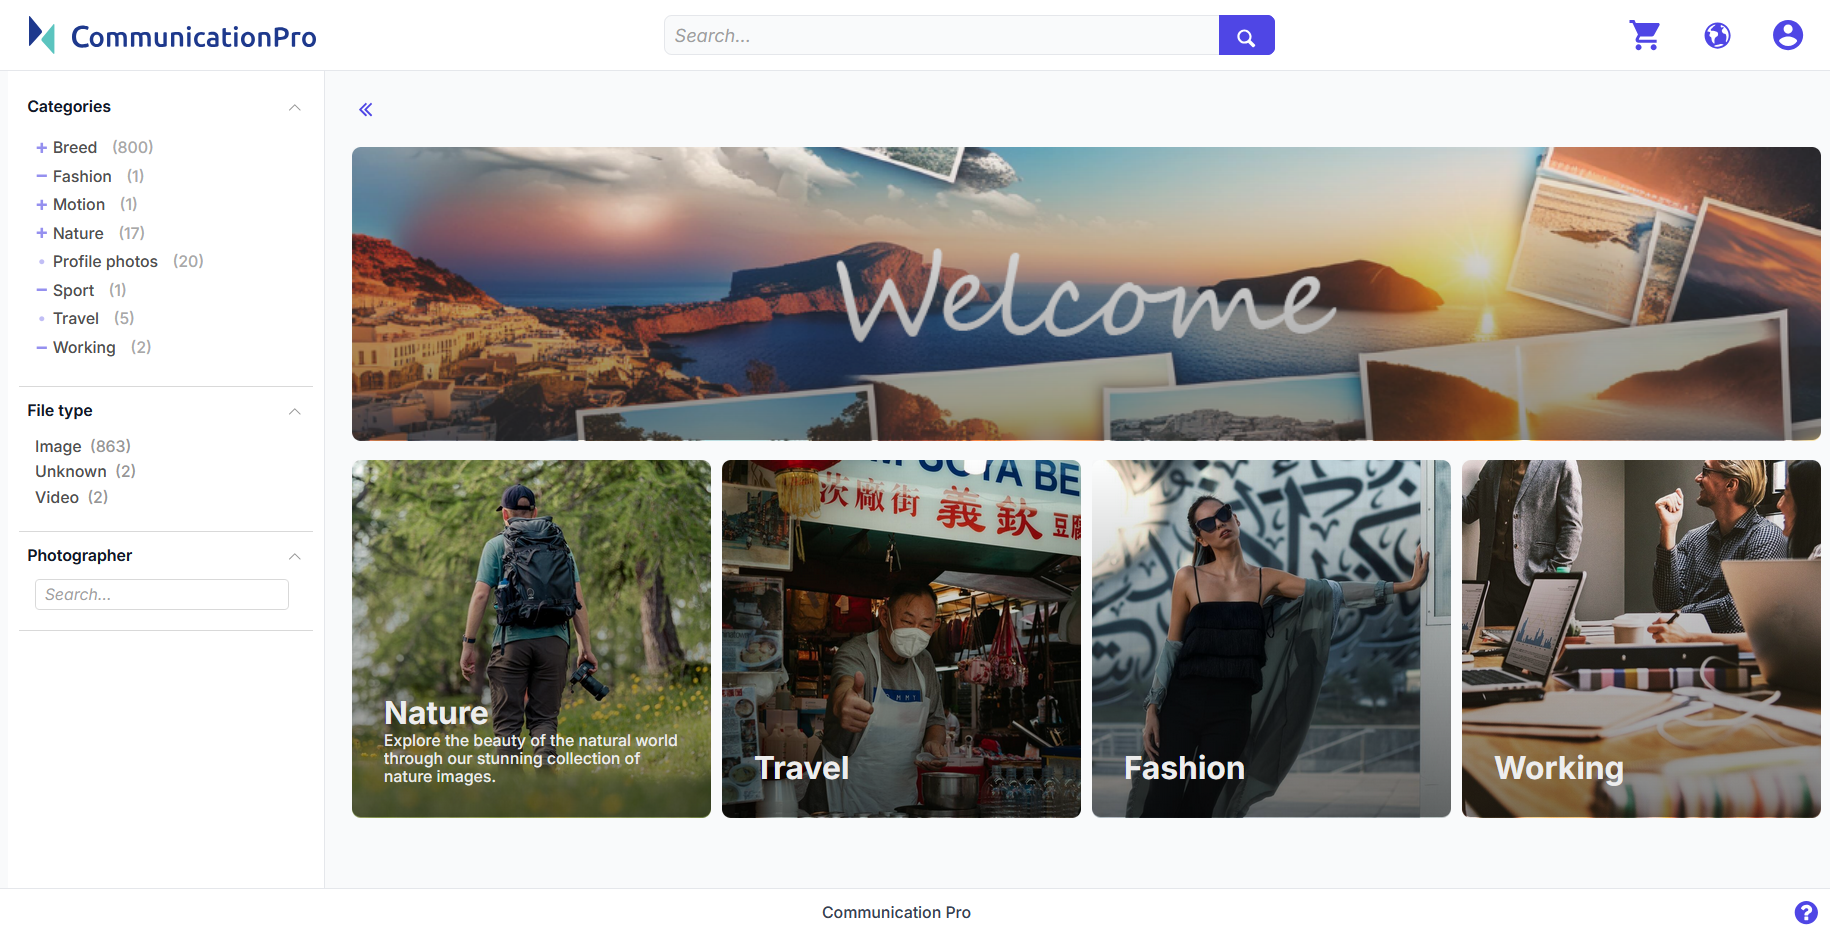Collapse the Photographer section chevron
This screenshot has height=936, width=1830.
[x=294, y=557]
